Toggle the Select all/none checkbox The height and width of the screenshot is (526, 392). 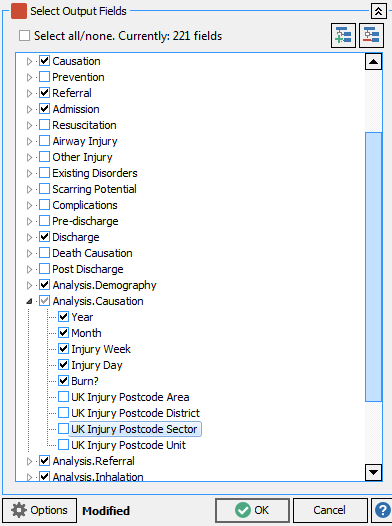tap(24, 36)
